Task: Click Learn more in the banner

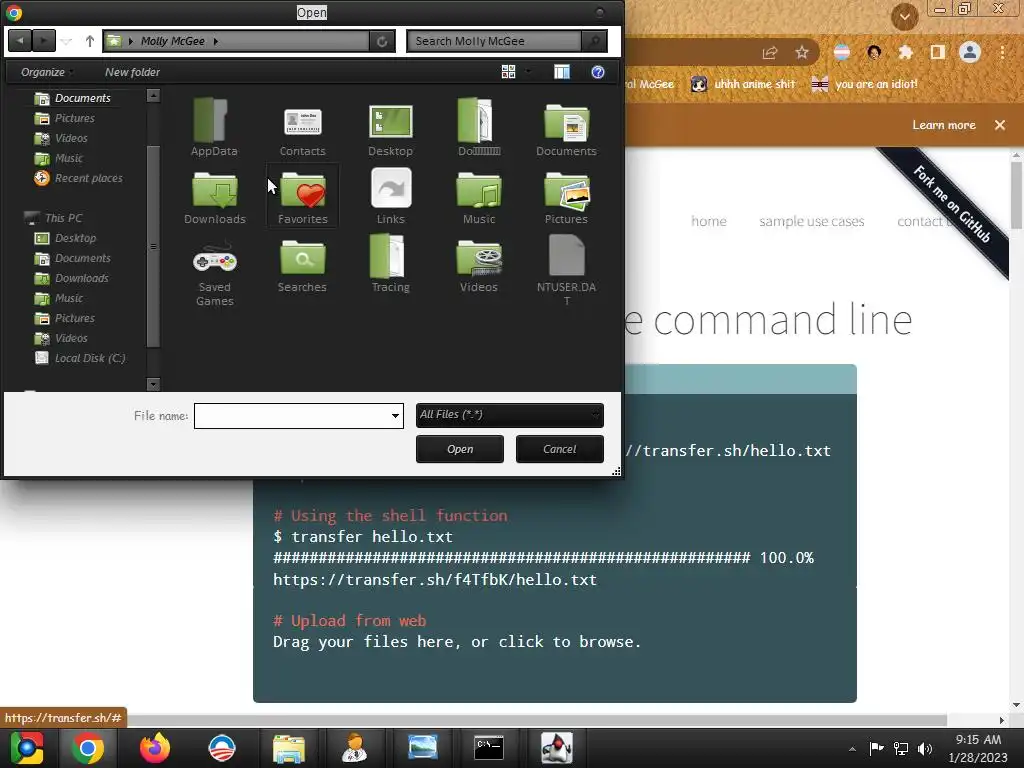Action: (x=944, y=125)
